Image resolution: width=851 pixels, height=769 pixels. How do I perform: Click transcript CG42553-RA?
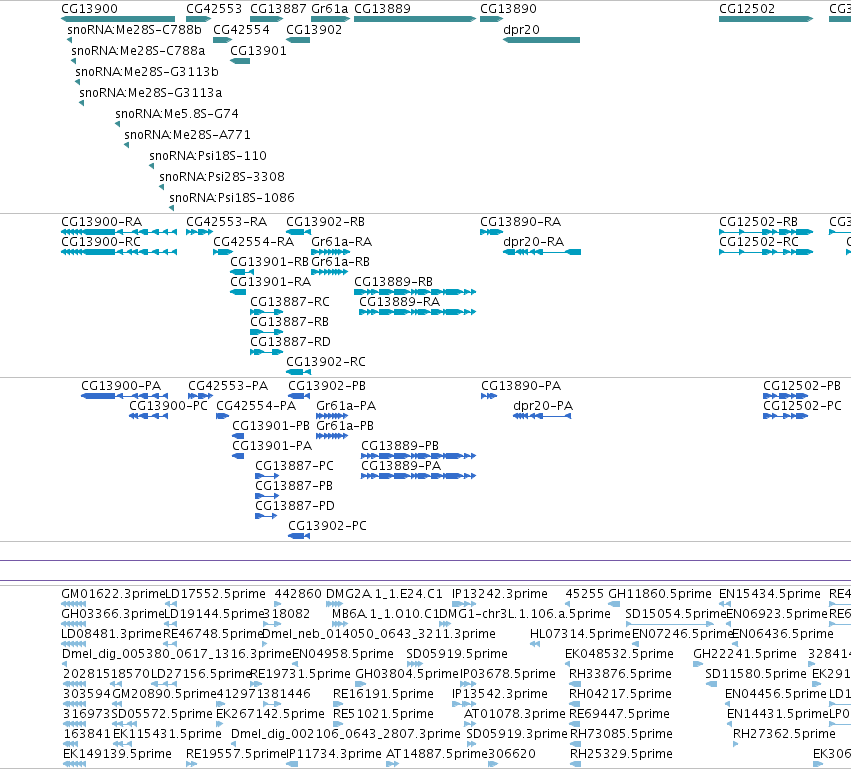pyautogui.click(x=199, y=232)
